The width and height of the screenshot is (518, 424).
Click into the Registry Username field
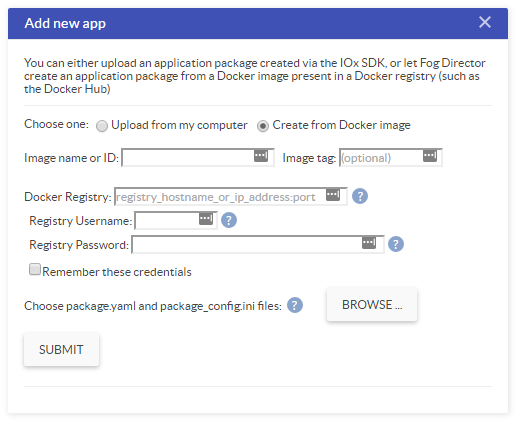176,221
